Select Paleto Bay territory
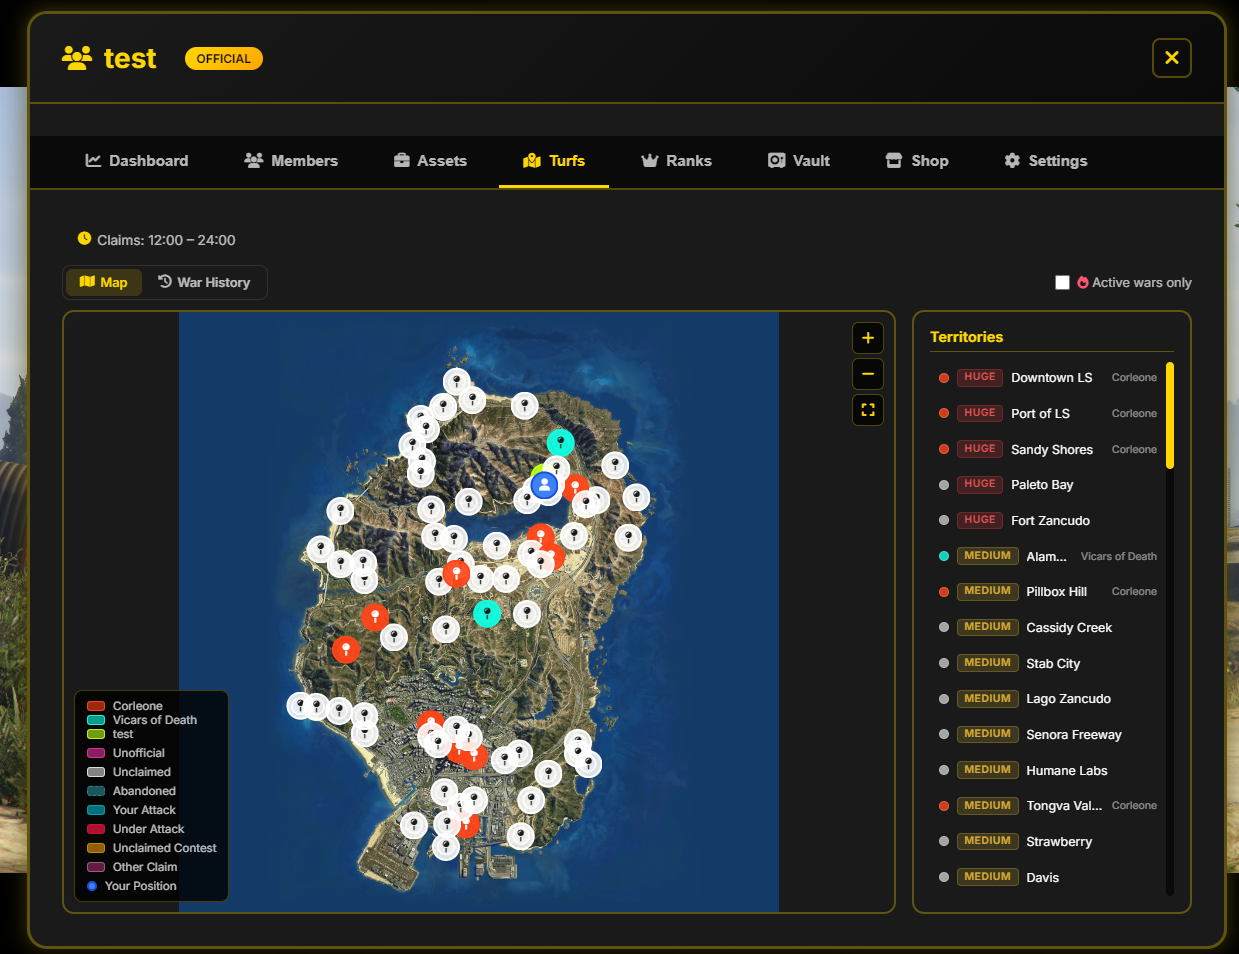Screen dimensions: 1239x954 pyautogui.click(x=1048, y=485)
